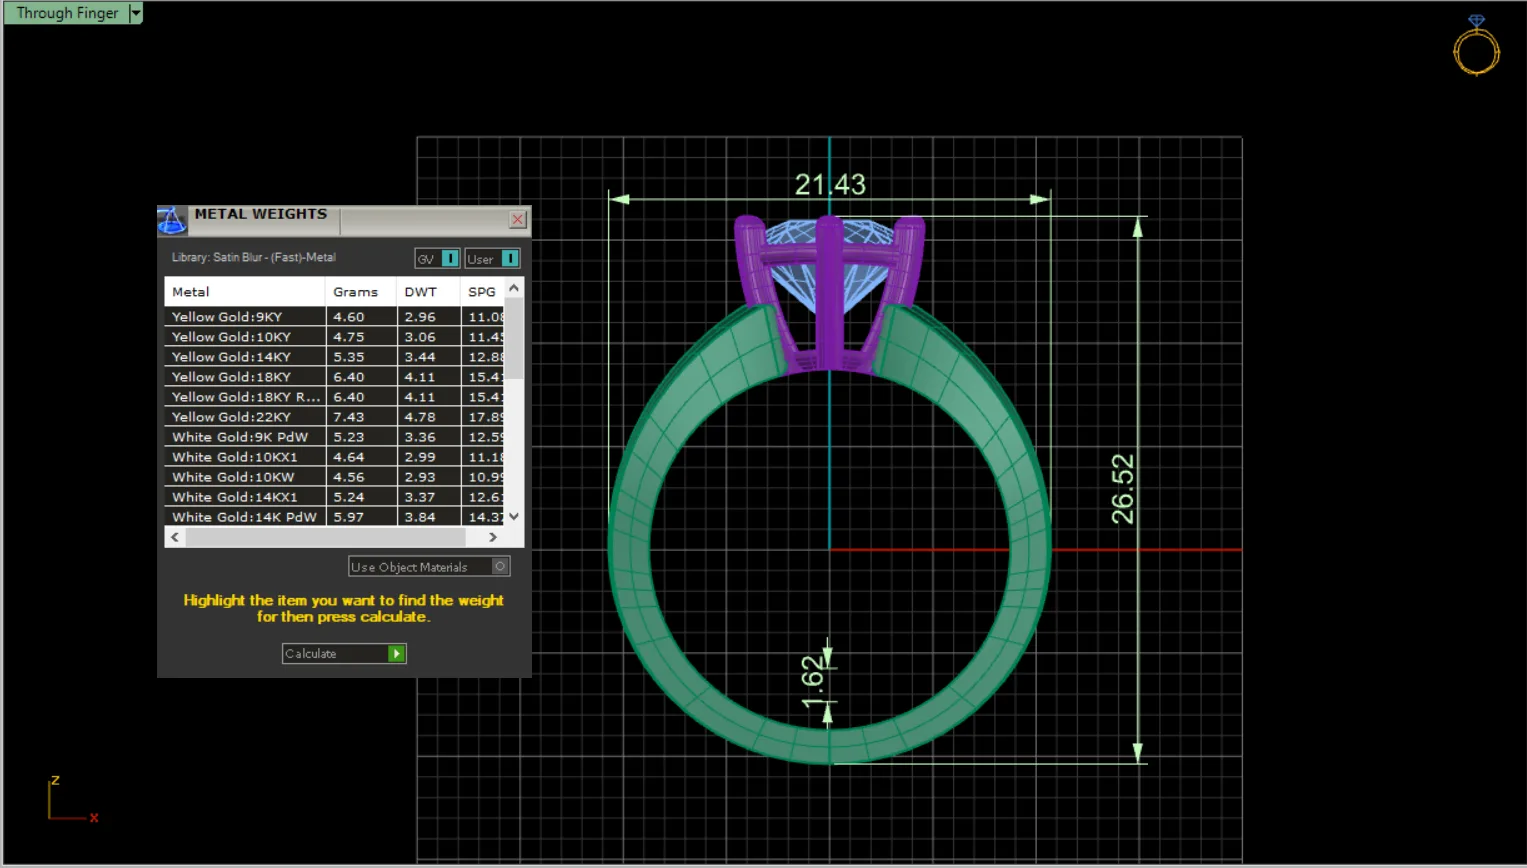This screenshot has width=1527, height=868.
Task: Click the 7.43 grams value cell
Action: pos(360,417)
